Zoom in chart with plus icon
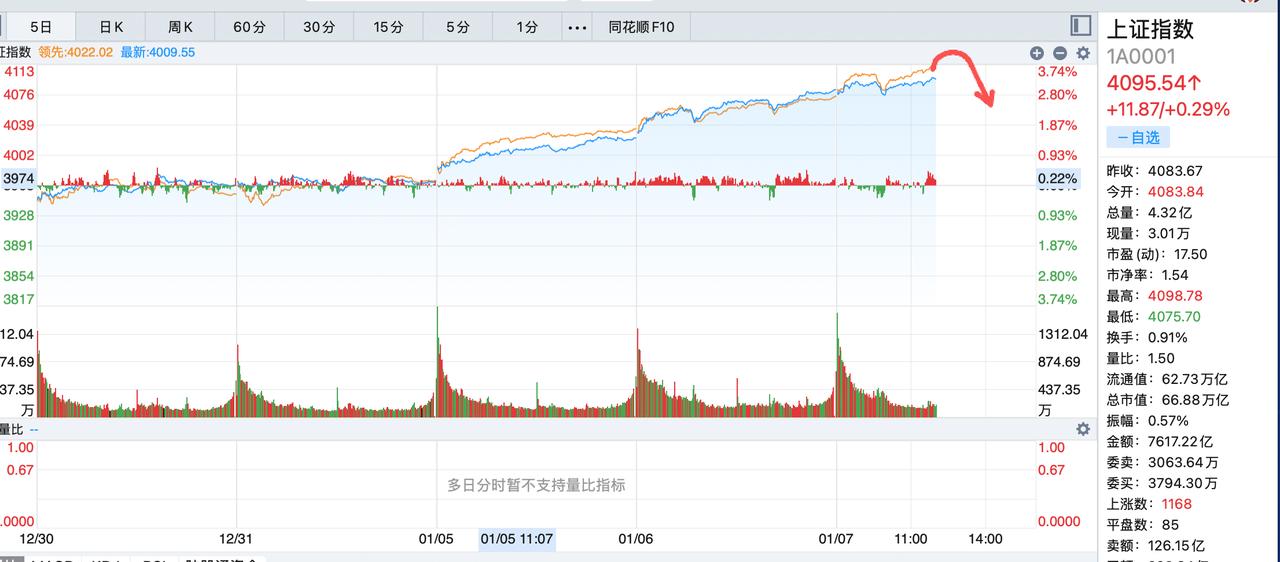The image size is (1280, 562). point(1037,53)
